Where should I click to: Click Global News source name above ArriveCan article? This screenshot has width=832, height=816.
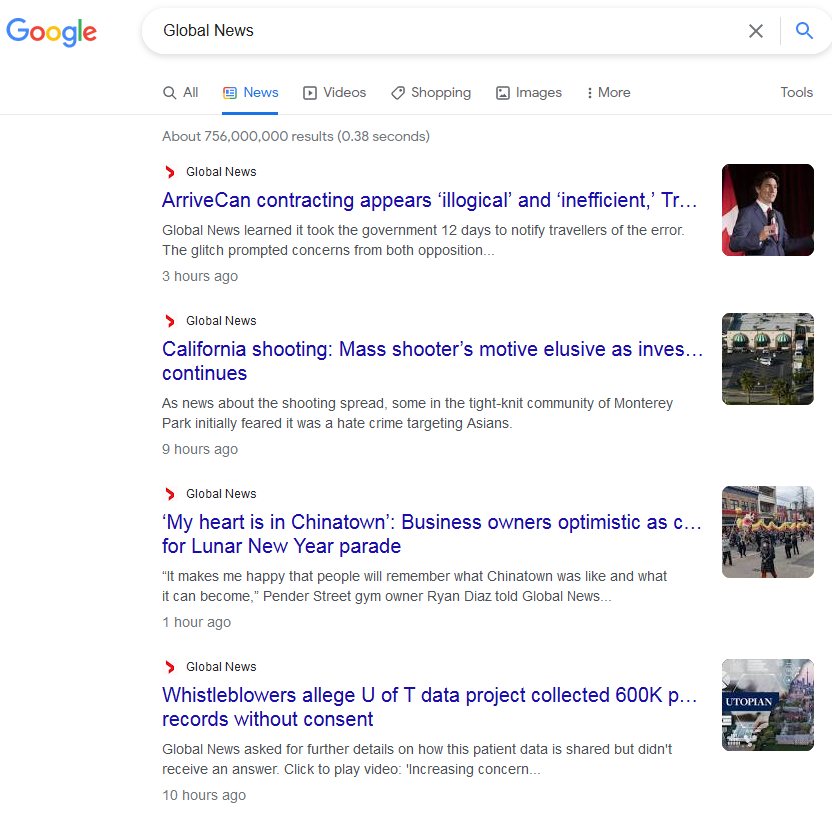tap(221, 172)
